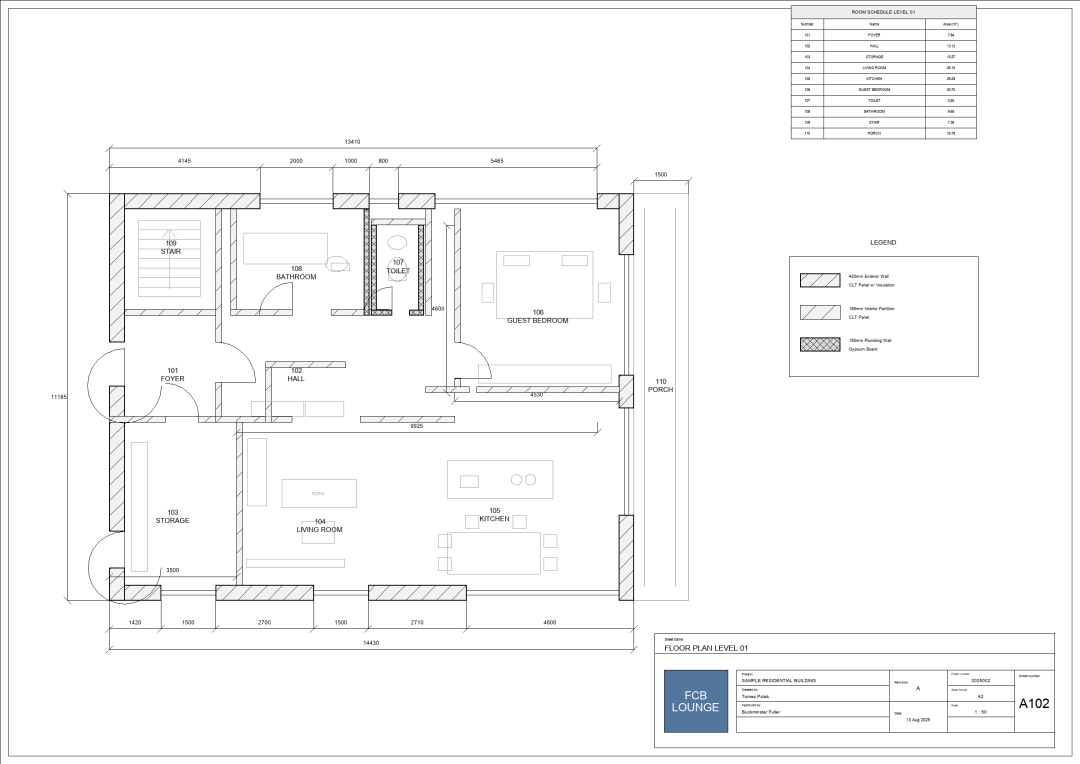
Task: Select the 105 KITCHEN room label
Action: tap(495, 515)
